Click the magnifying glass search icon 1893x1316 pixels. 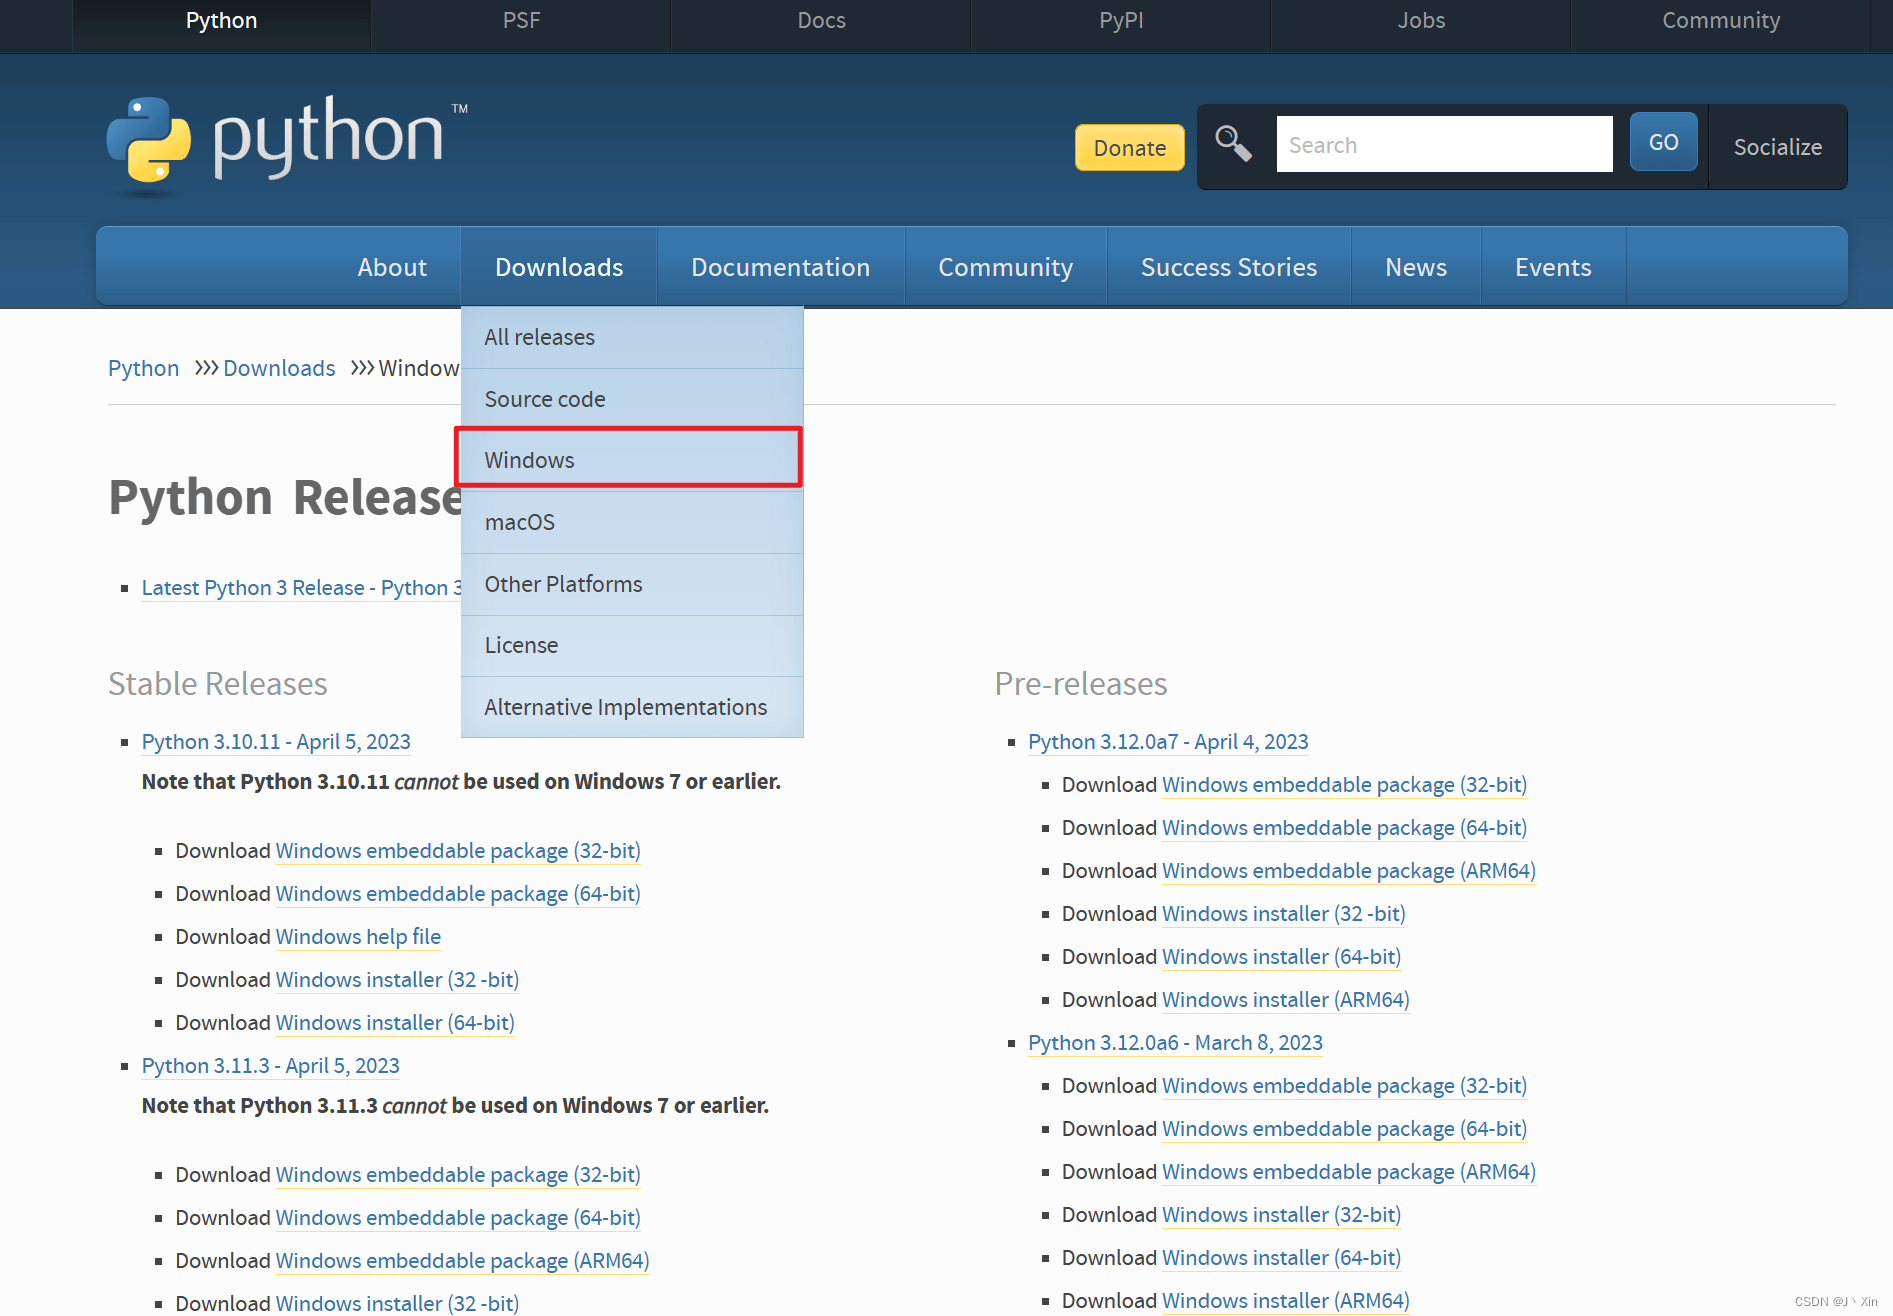pyautogui.click(x=1233, y=144)
